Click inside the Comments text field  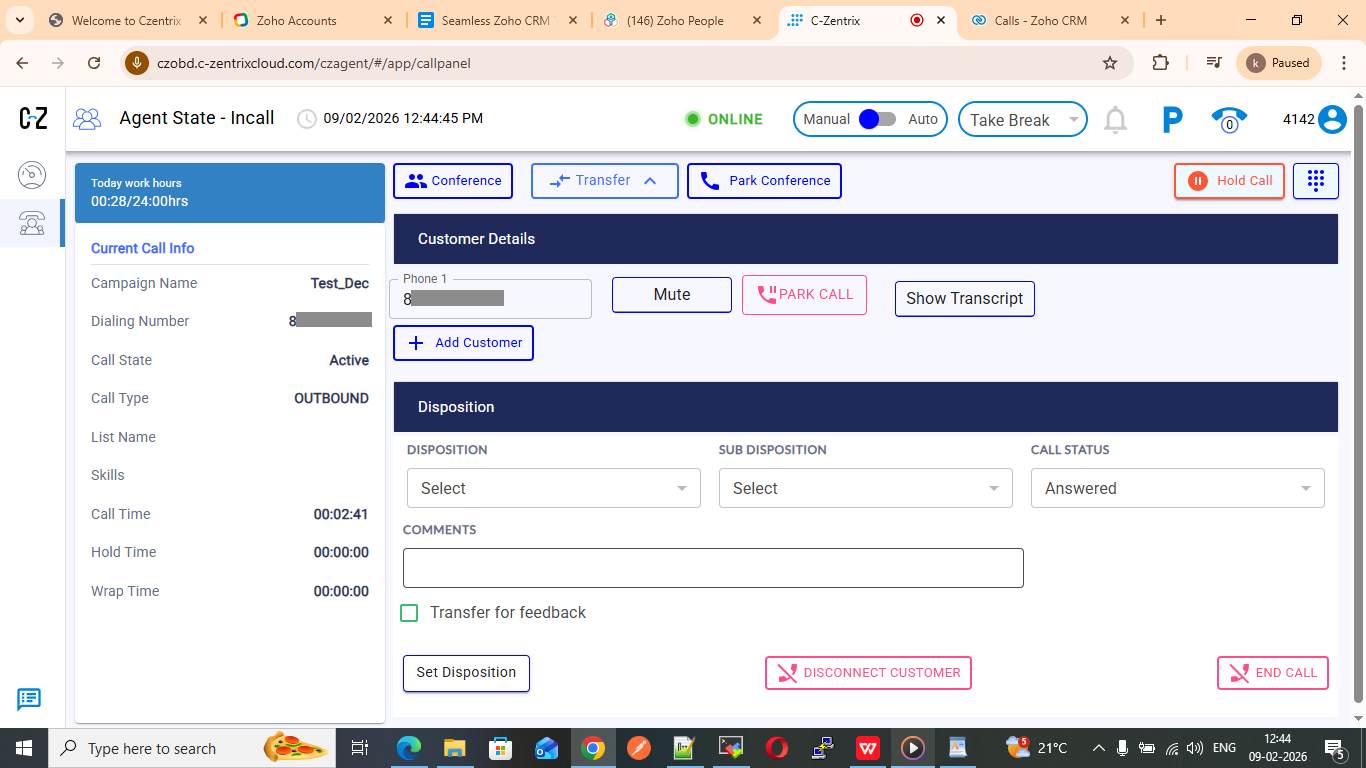[x=712, y=568]
